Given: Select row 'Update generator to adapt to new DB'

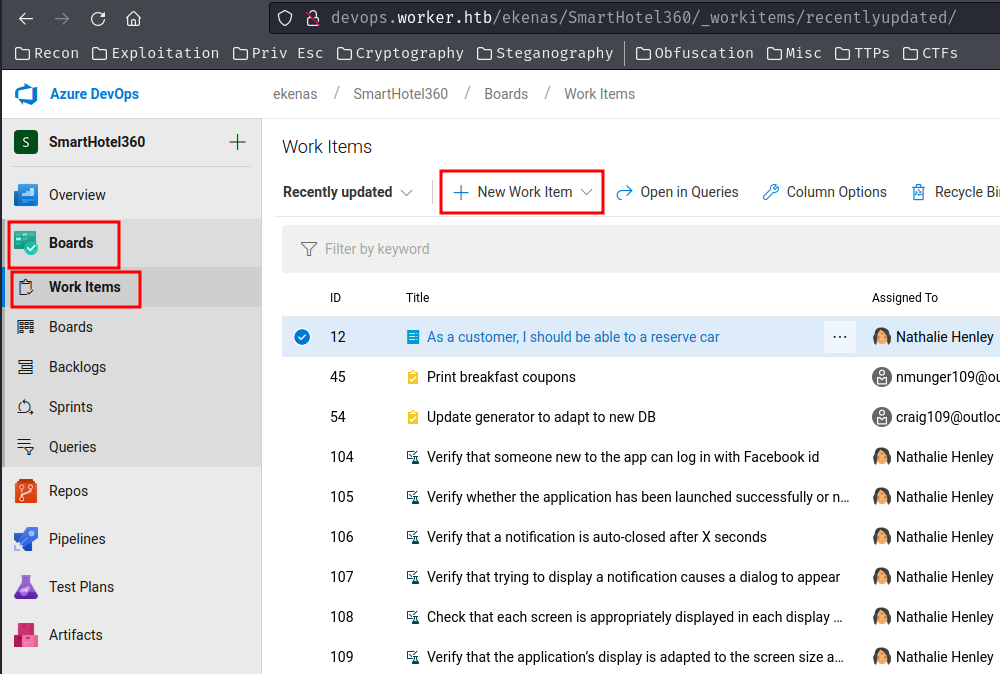Looking at the screenshot, I should coord(641,417).
